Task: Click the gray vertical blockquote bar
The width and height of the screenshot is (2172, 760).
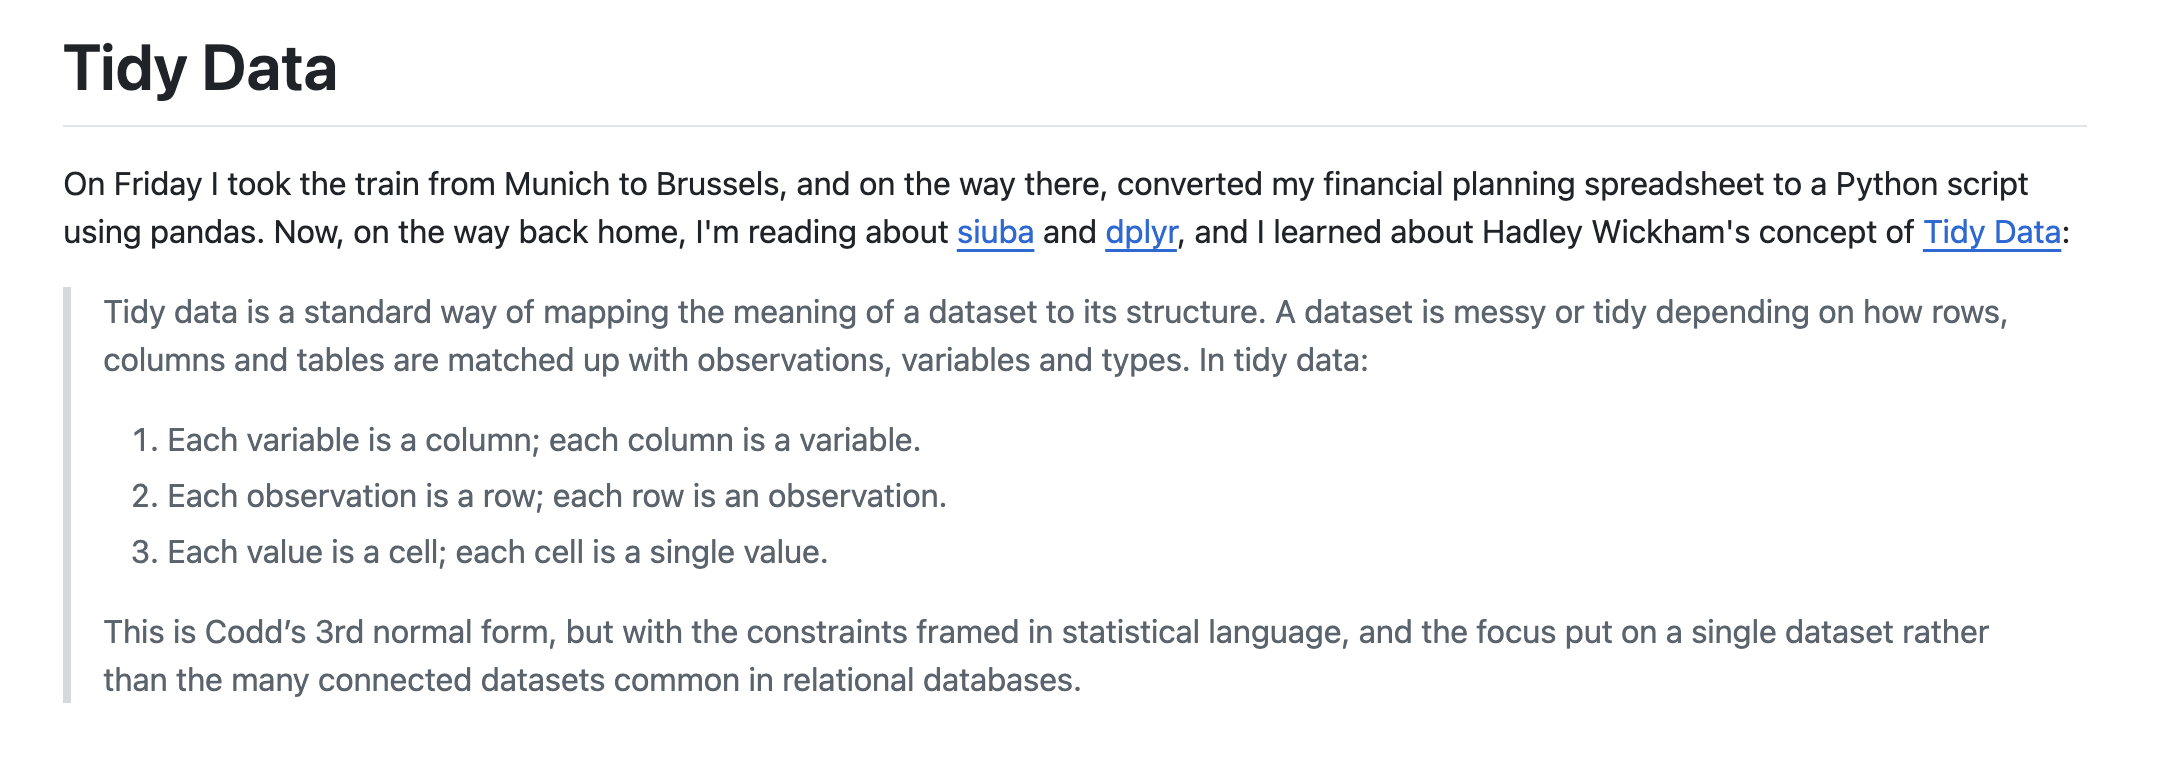Action: point(67,495)
